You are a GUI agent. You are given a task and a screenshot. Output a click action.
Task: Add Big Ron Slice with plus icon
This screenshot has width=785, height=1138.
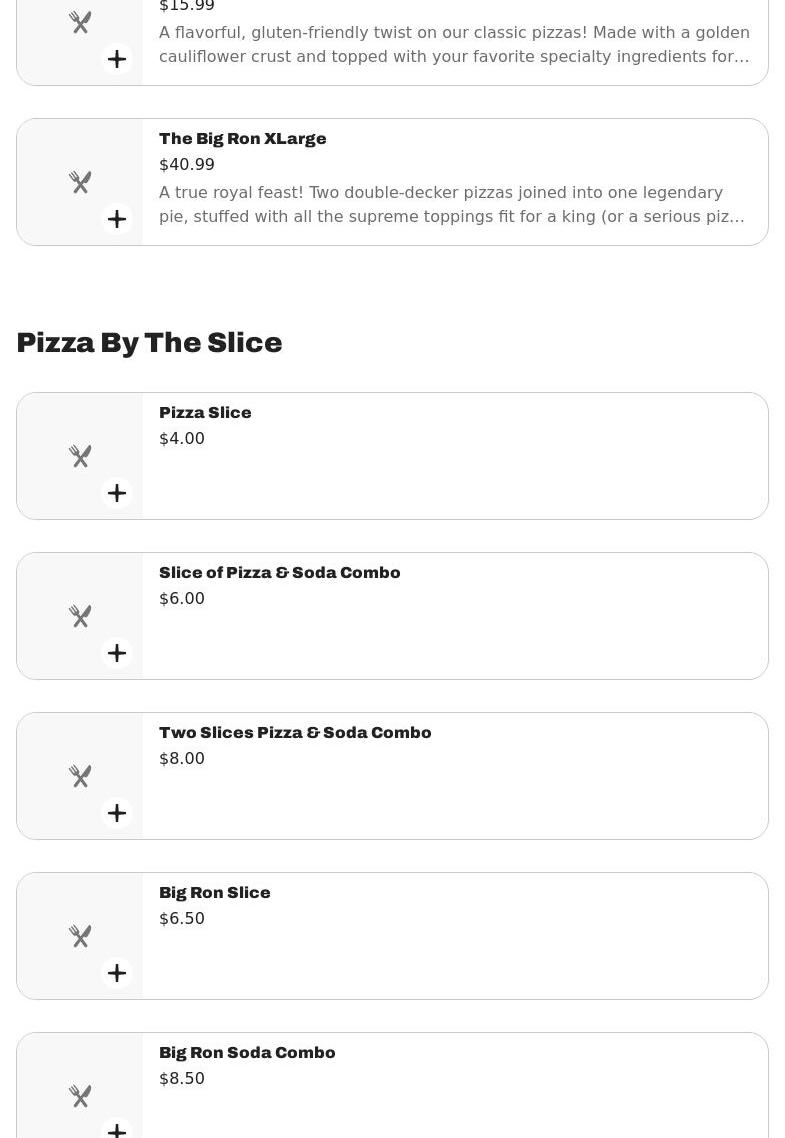117,973
